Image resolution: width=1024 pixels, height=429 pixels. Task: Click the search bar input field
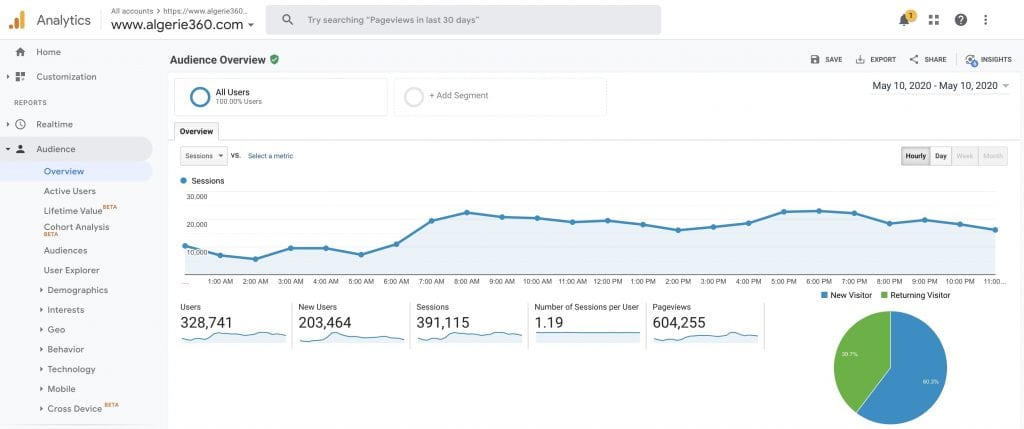(x=470, y=20)
